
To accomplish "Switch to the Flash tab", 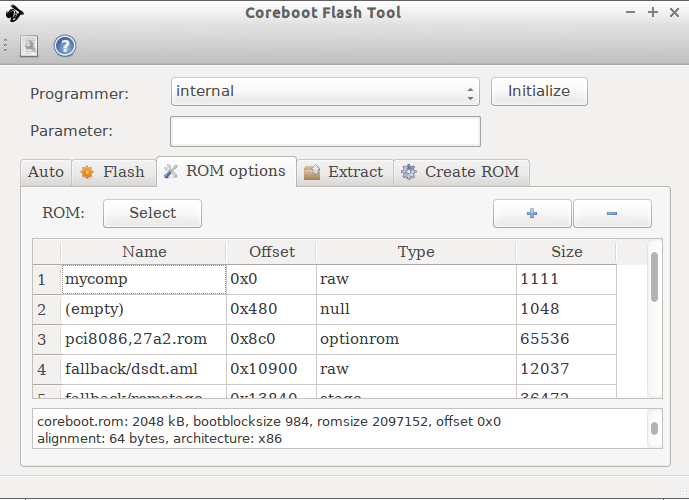I will pyautogui.click(x=113, y=172).
